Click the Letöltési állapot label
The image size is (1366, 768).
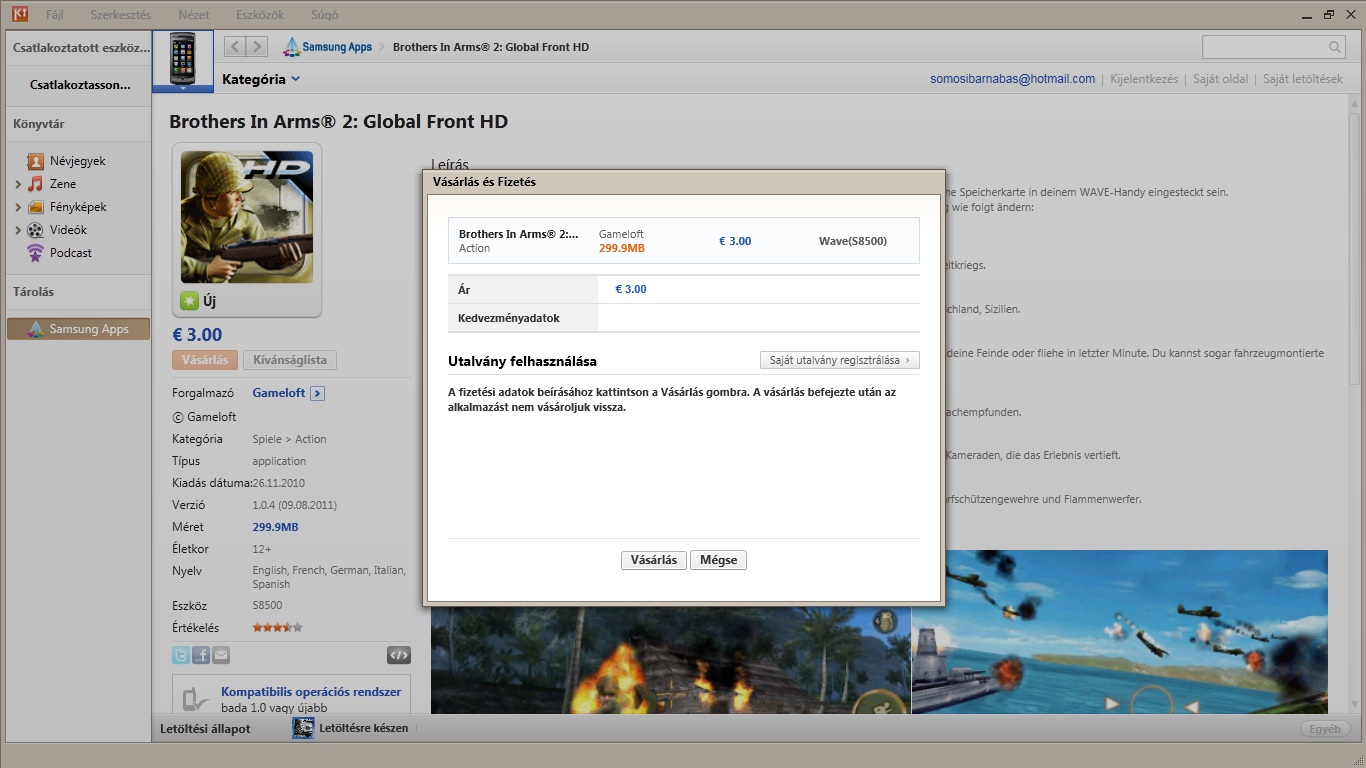point(205,729)
